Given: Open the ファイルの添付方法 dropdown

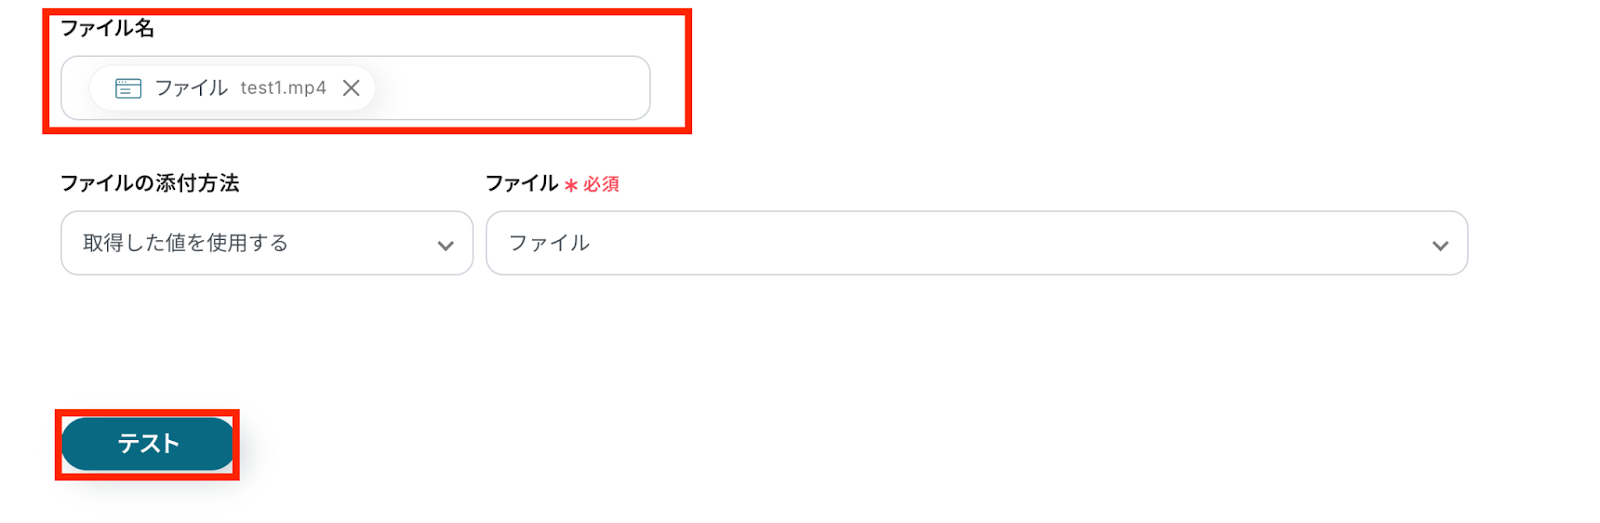Looking at the screenshot, I should tap(267, 243).
